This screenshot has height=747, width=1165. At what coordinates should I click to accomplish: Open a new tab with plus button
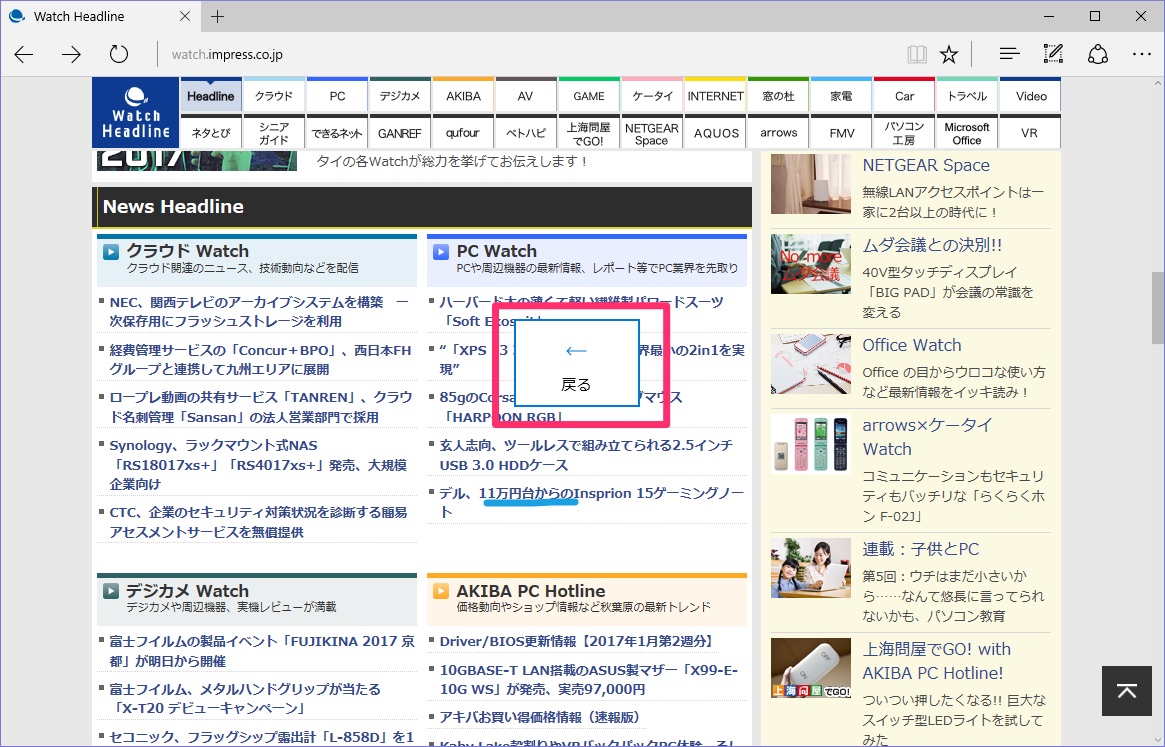coord(217,16)
